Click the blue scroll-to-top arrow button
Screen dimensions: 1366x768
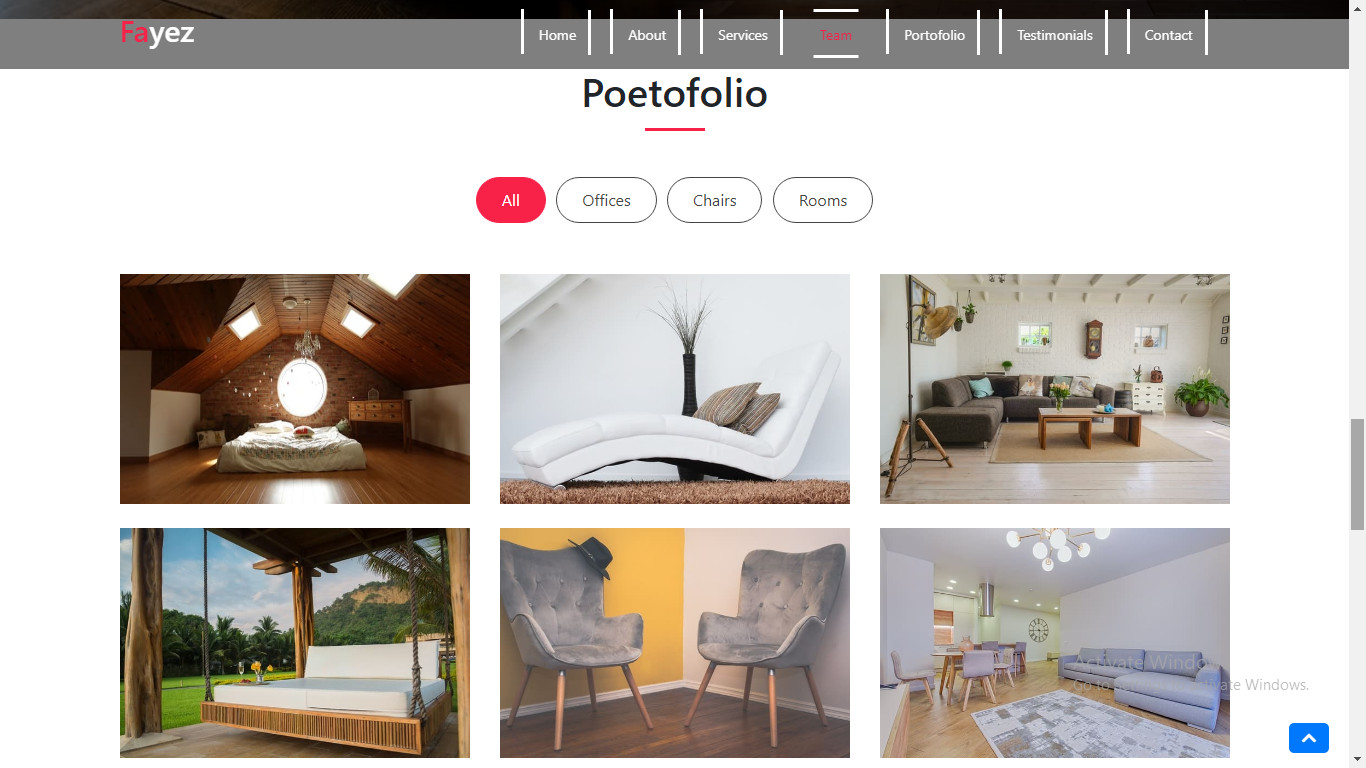(x=1308, y=738)
